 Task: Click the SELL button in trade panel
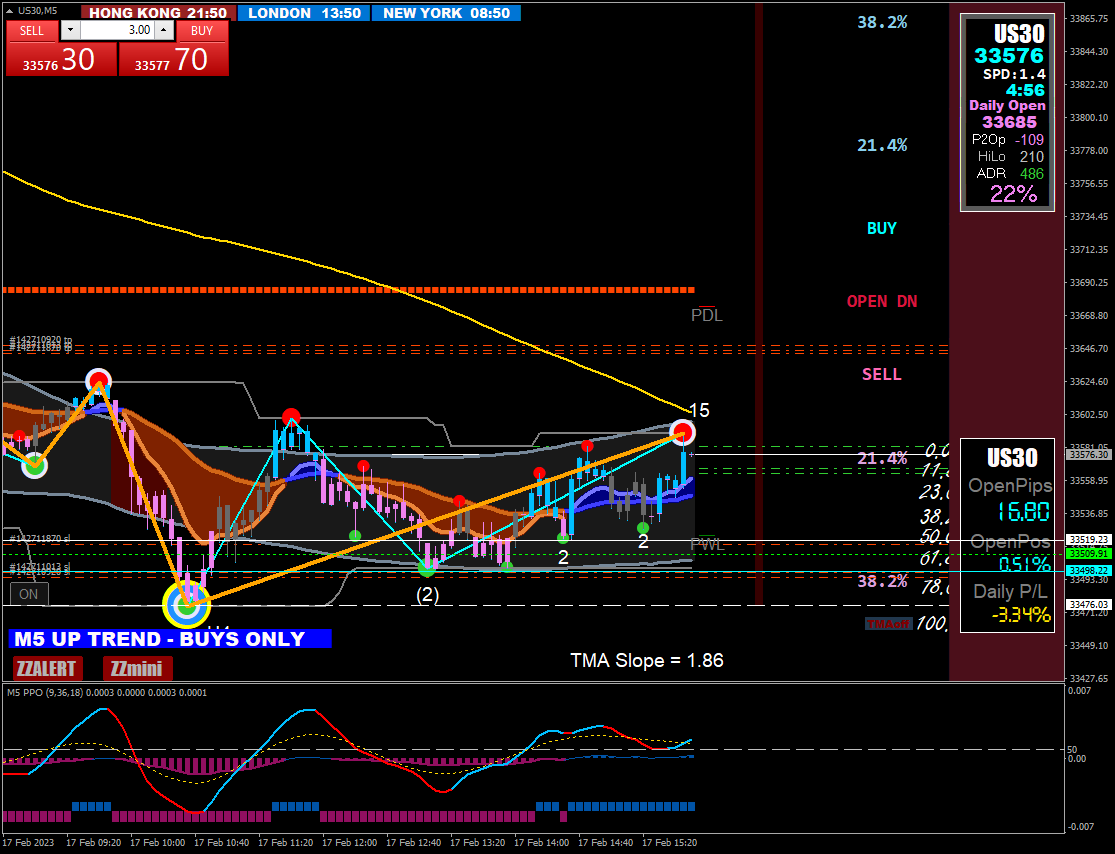(31, 31)
